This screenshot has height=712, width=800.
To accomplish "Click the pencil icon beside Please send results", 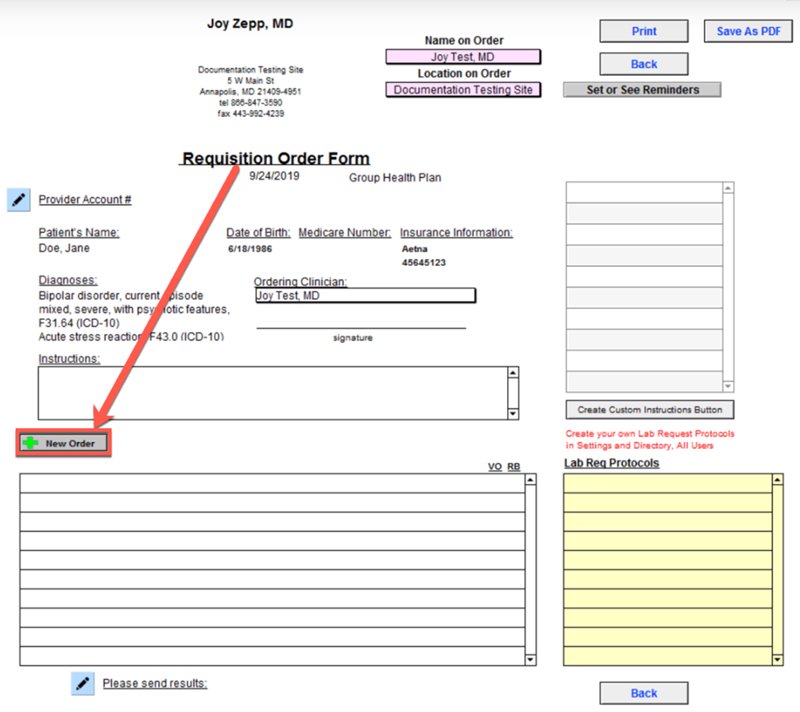I will point(82,683).
